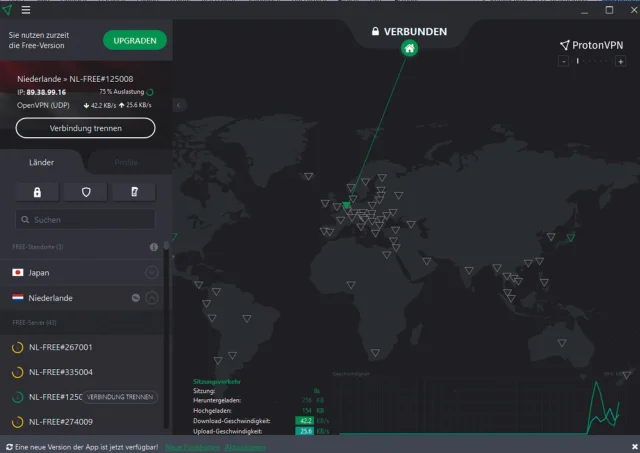Maximize the ProtonVPN window
The width and height of the screenshot is (640, 453).
(609, 10)
